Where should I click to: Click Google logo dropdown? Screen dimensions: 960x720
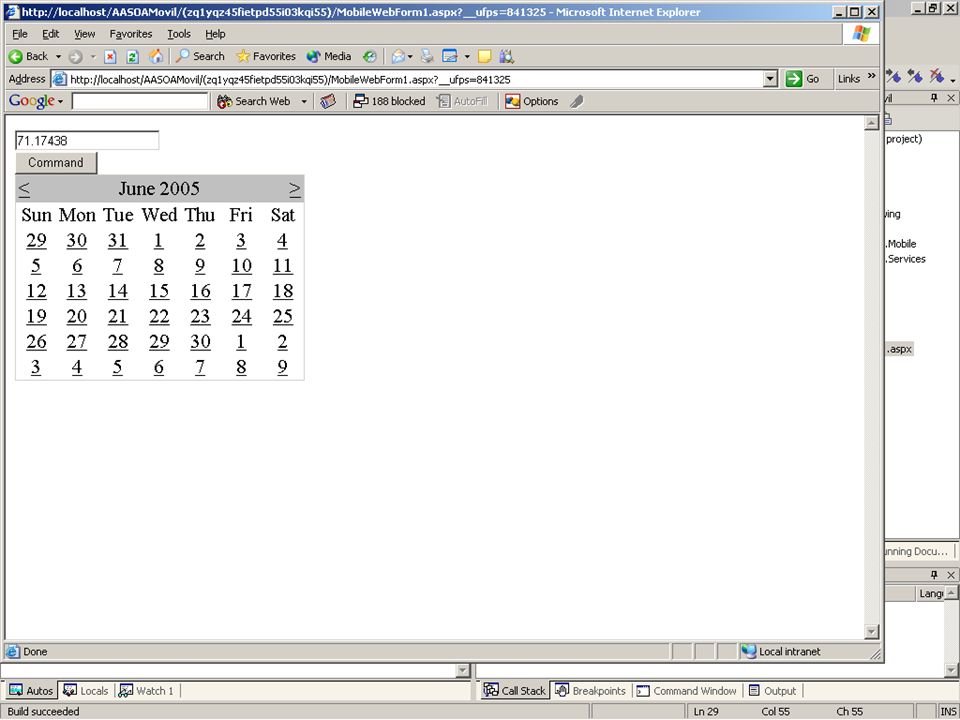[x=36, y=102]
